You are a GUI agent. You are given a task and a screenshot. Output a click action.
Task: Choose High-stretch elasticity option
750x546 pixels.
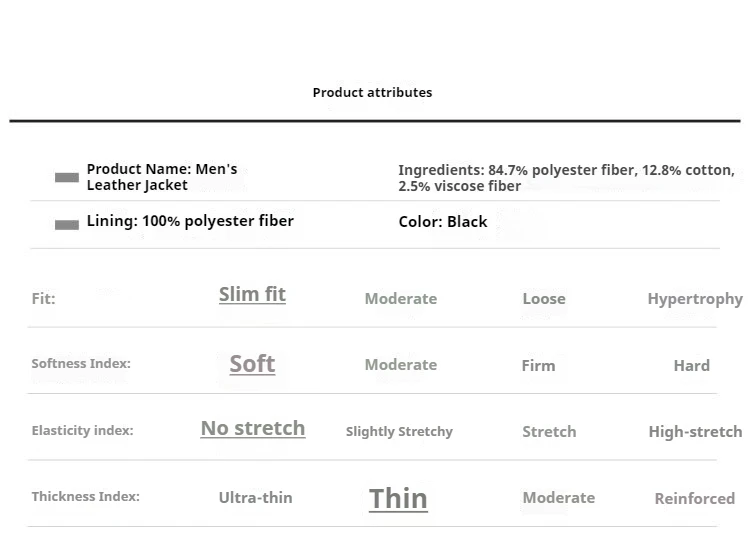(x=694, y=431)
